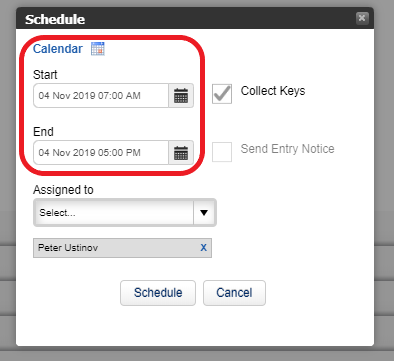Click the Send Entry Notice label

tap(288, 149)
